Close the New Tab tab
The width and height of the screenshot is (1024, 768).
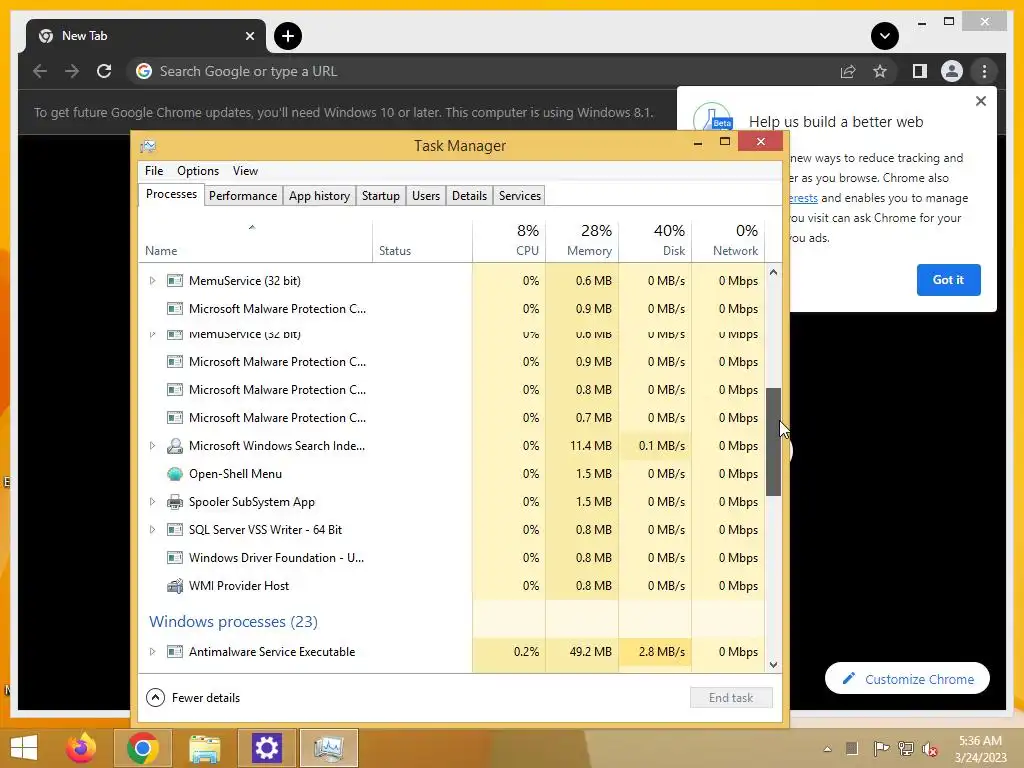click(249, 36)
